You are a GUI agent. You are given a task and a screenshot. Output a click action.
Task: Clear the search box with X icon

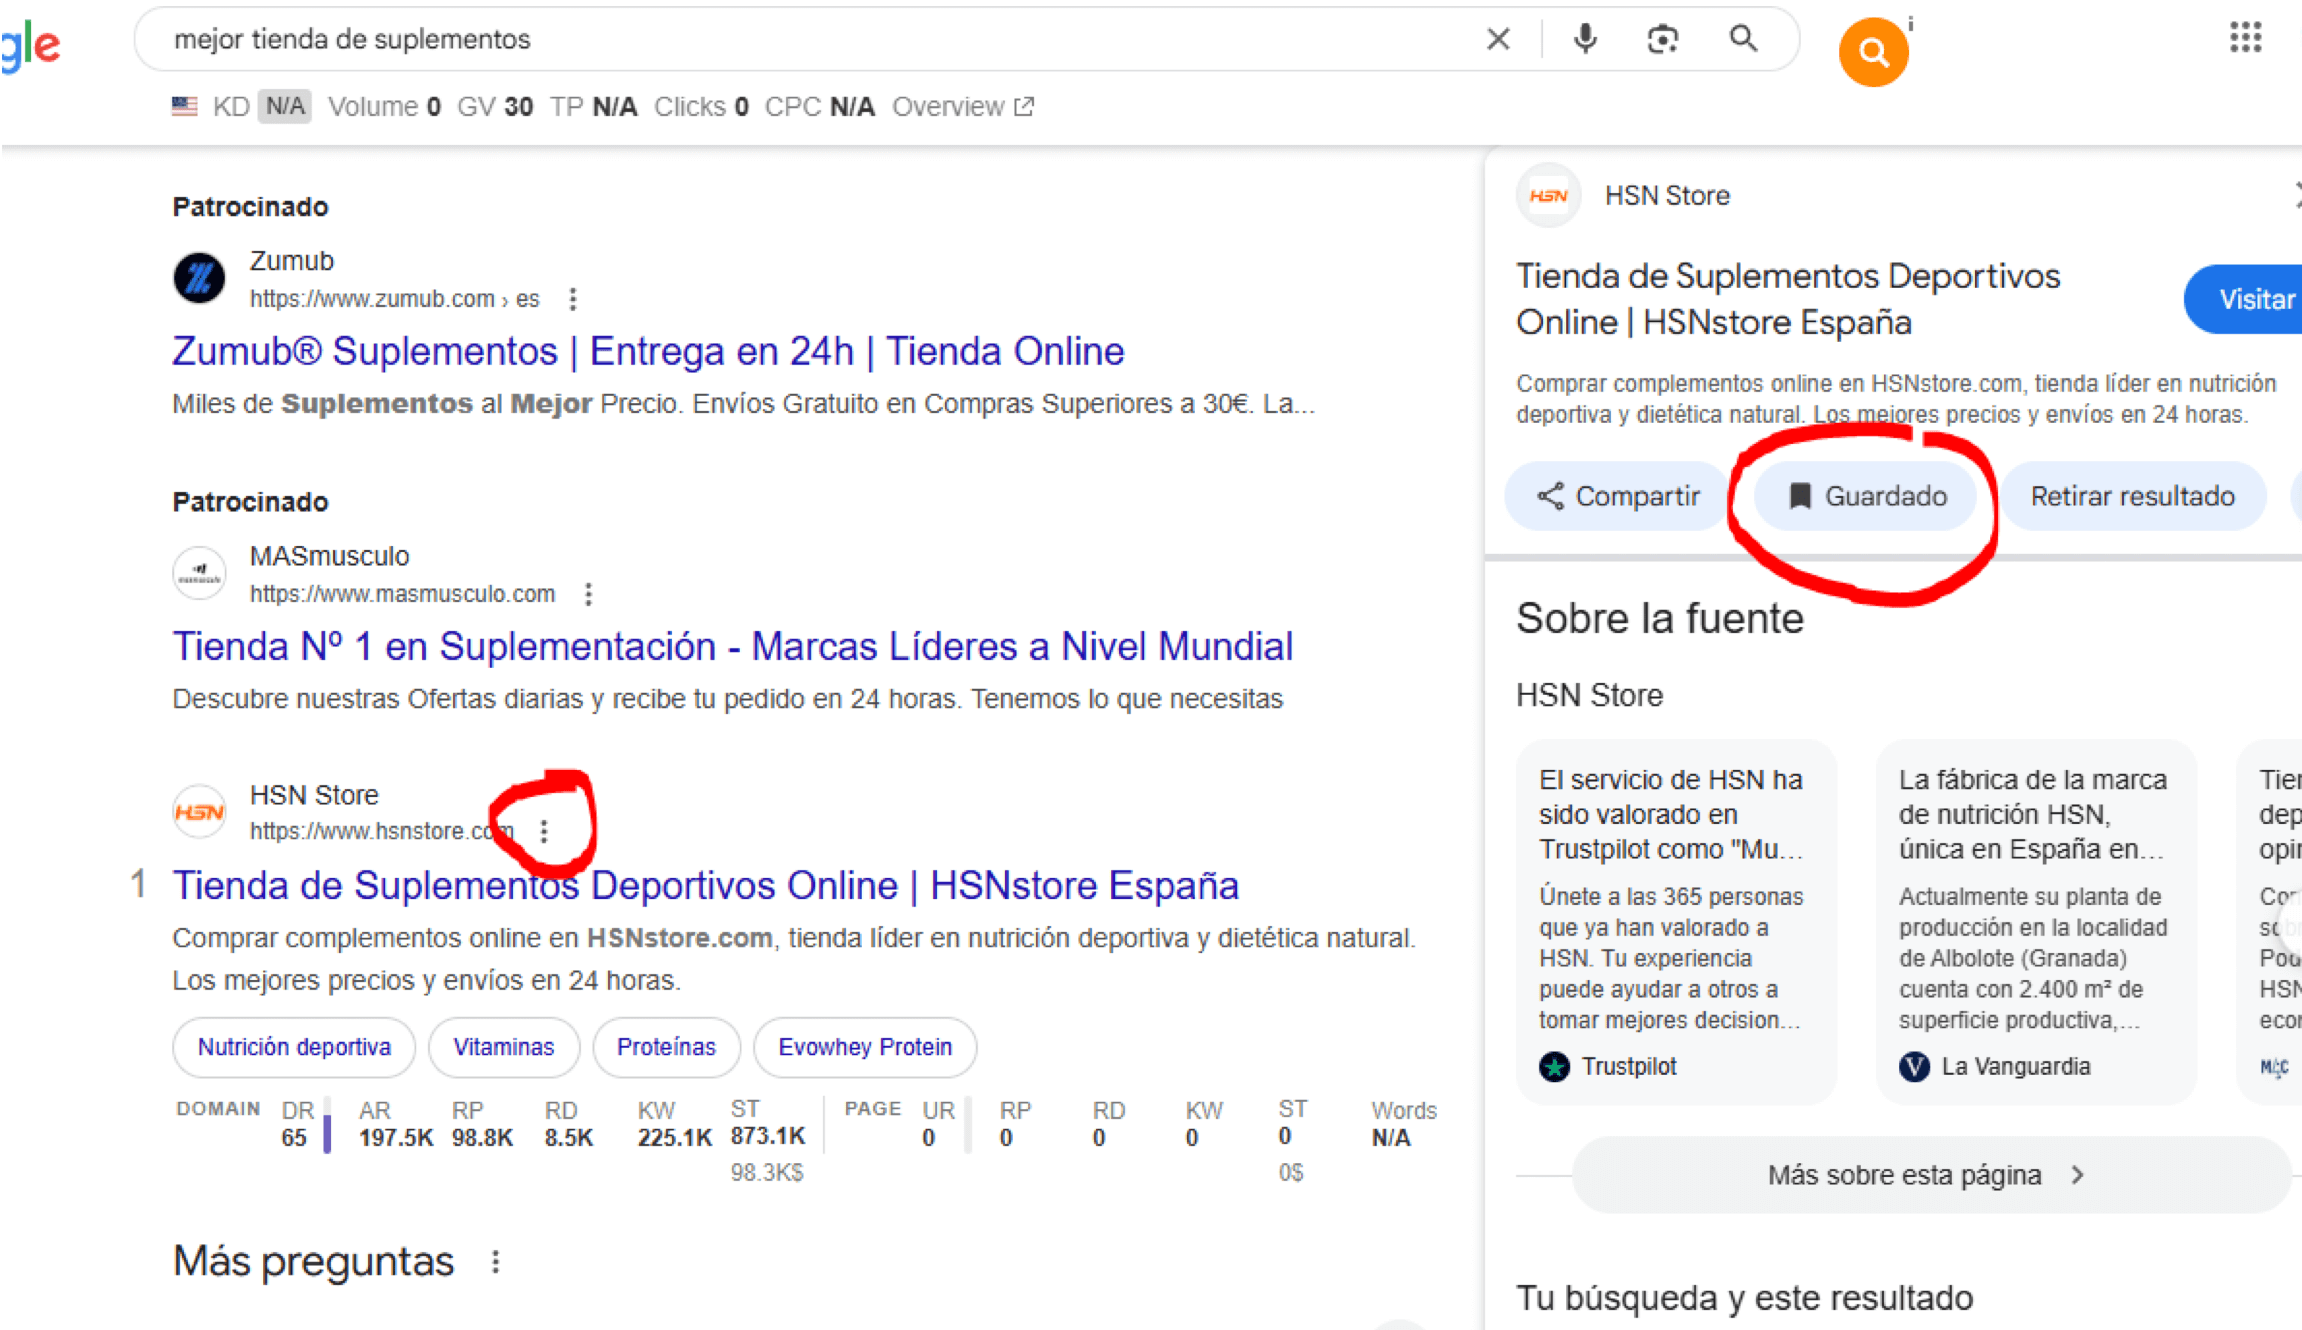pos(1497,39)
